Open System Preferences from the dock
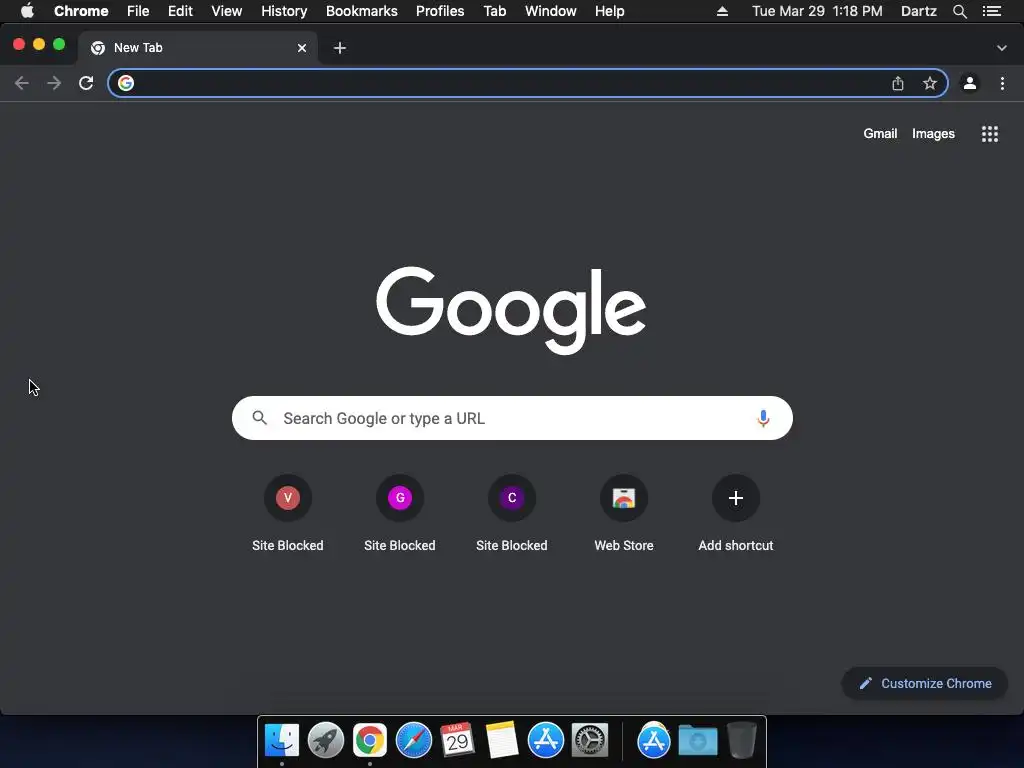 click(x=590, y=741)
